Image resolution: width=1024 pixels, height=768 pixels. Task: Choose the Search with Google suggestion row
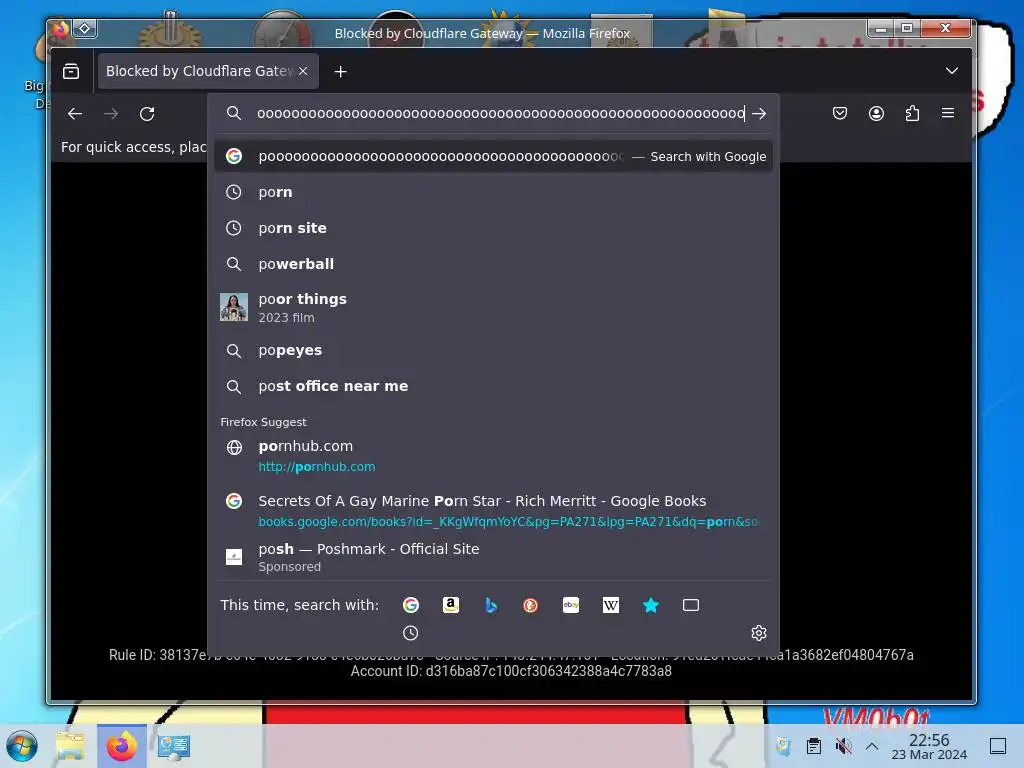pos(494,157)
